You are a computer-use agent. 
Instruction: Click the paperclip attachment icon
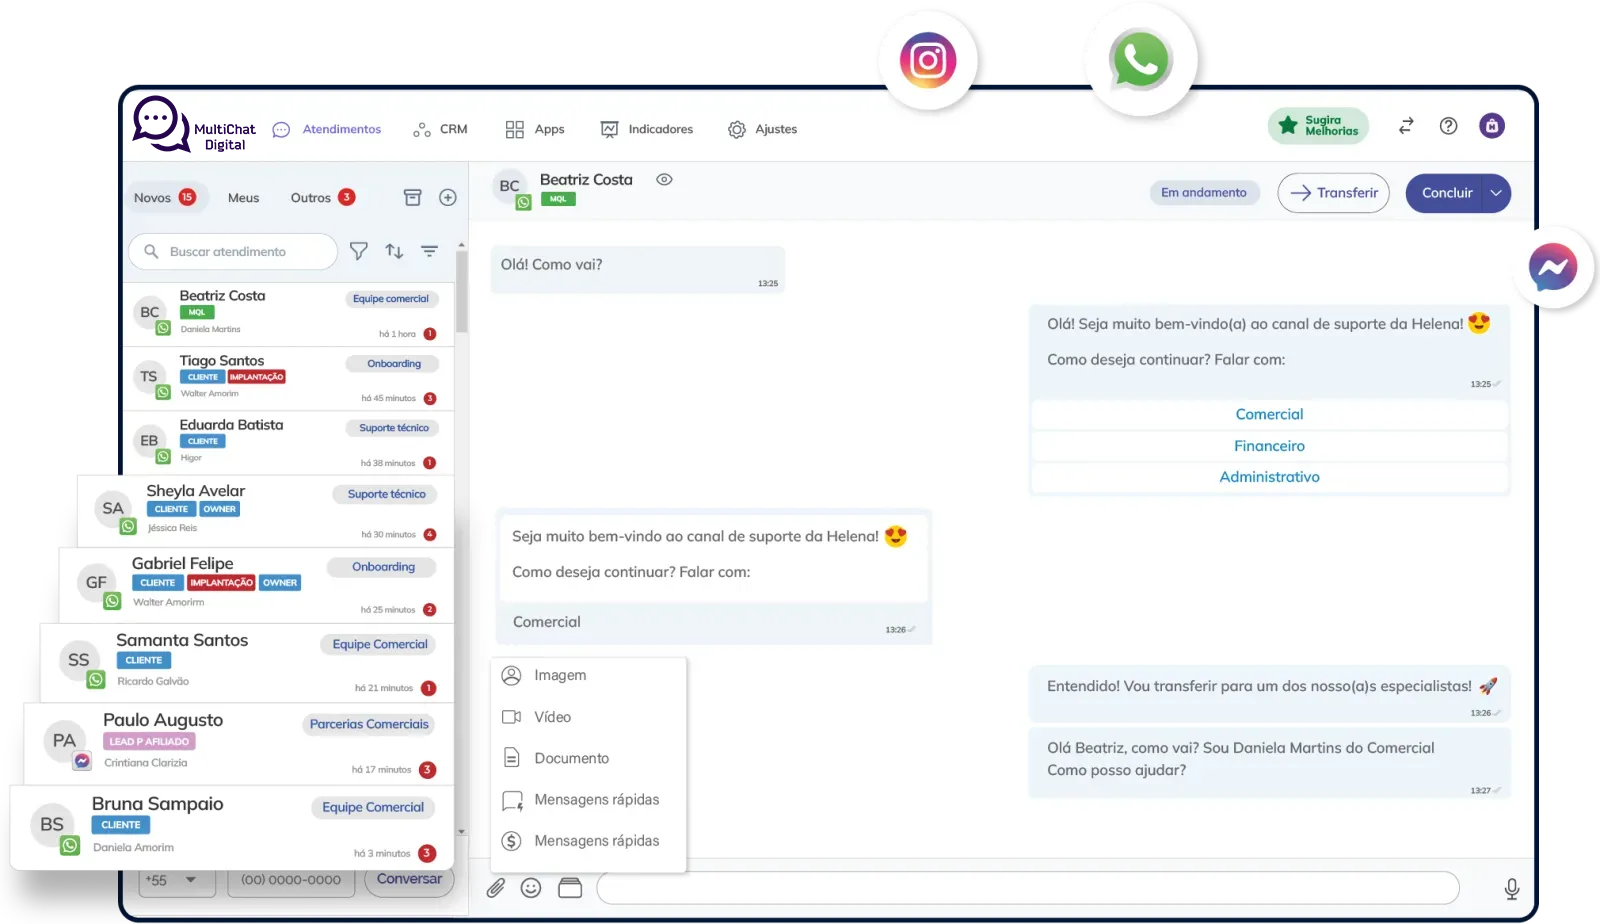pyautogui.click(x=496, y=888)
